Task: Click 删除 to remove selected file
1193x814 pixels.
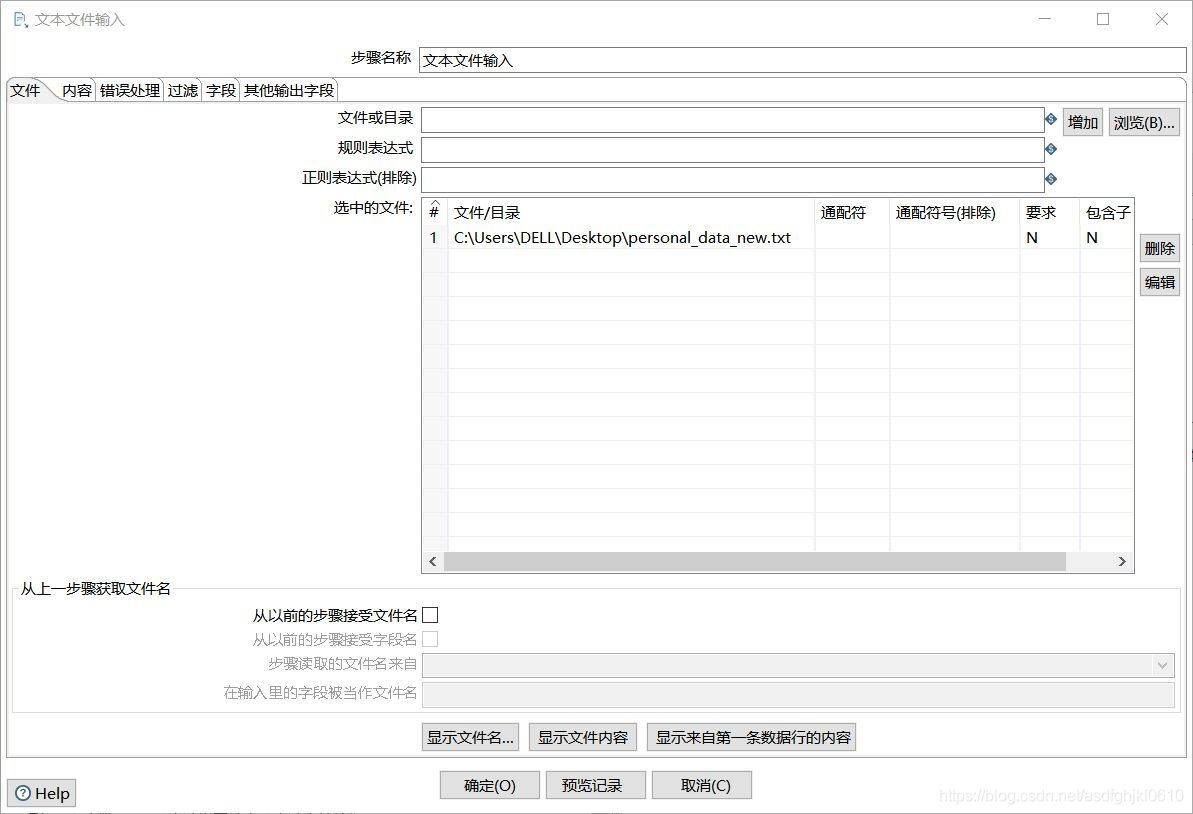Action: pos(1159,248)
